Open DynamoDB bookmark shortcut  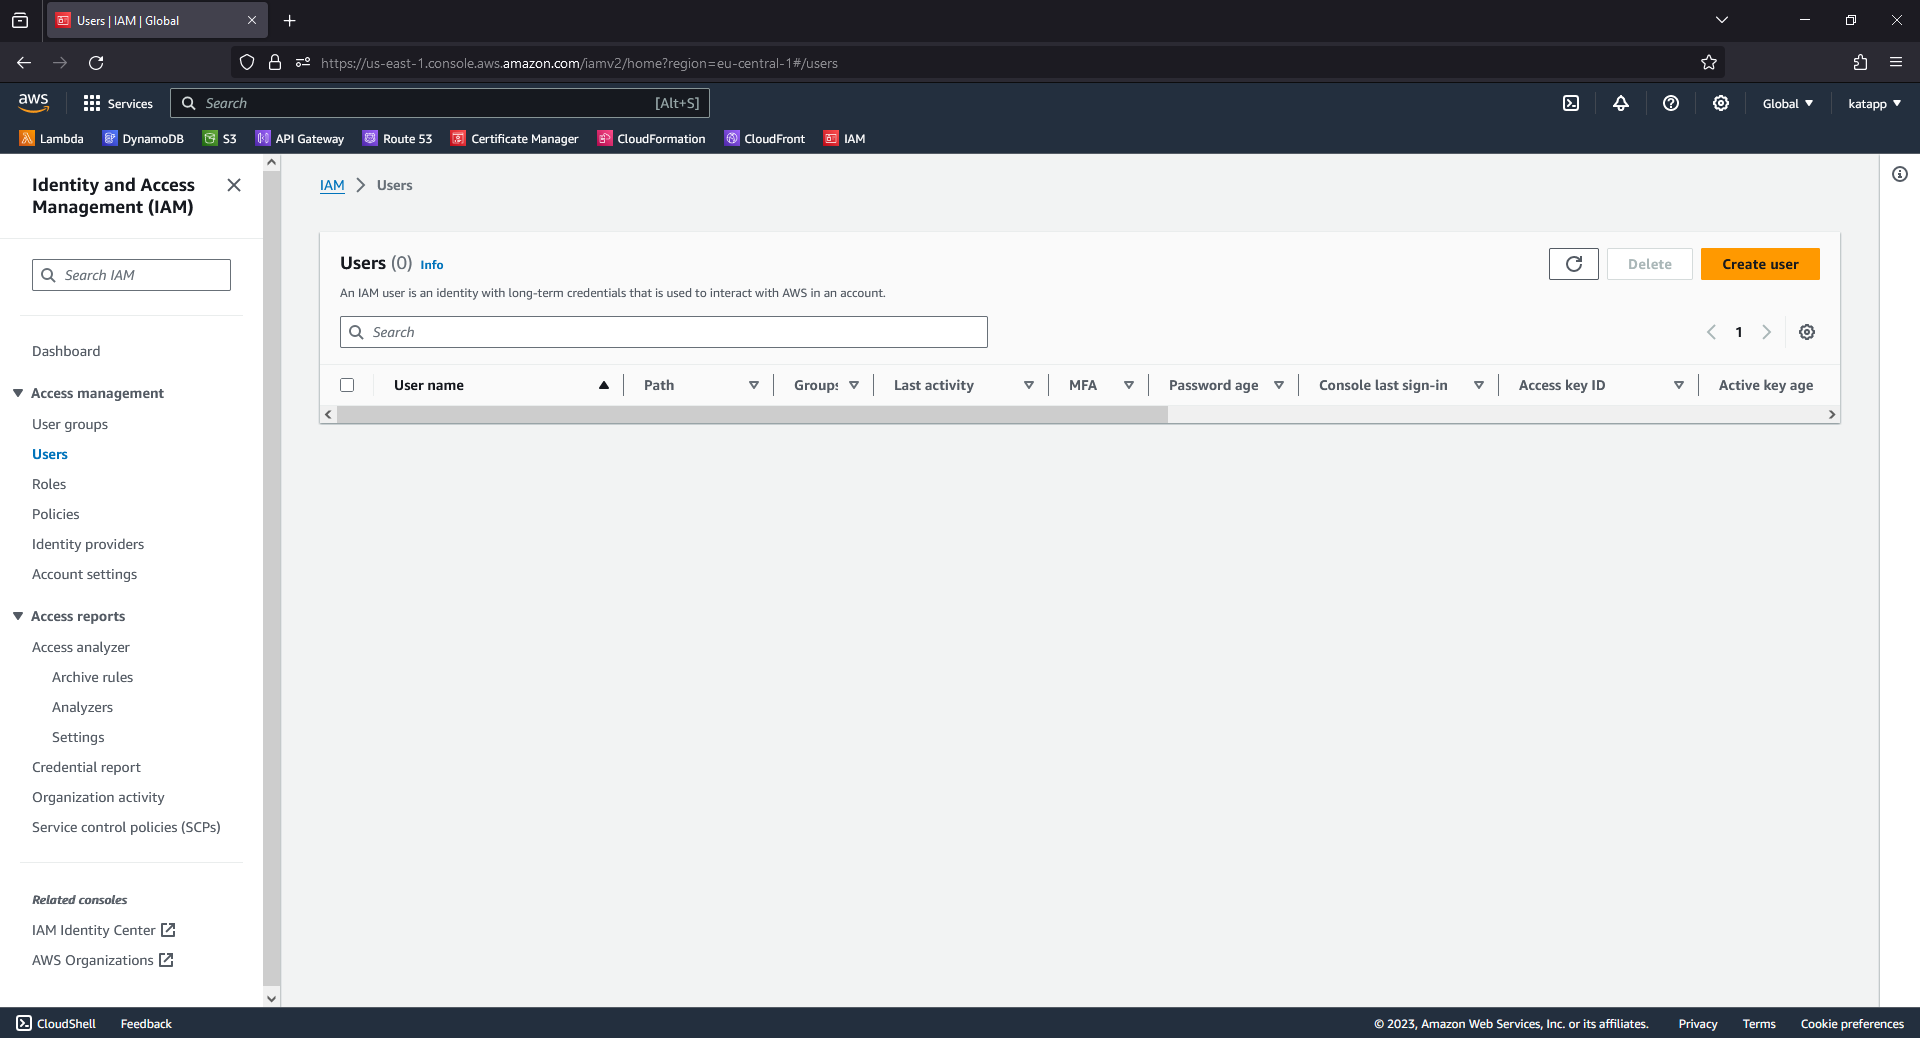pyautogui.click(x=144, y=138)
